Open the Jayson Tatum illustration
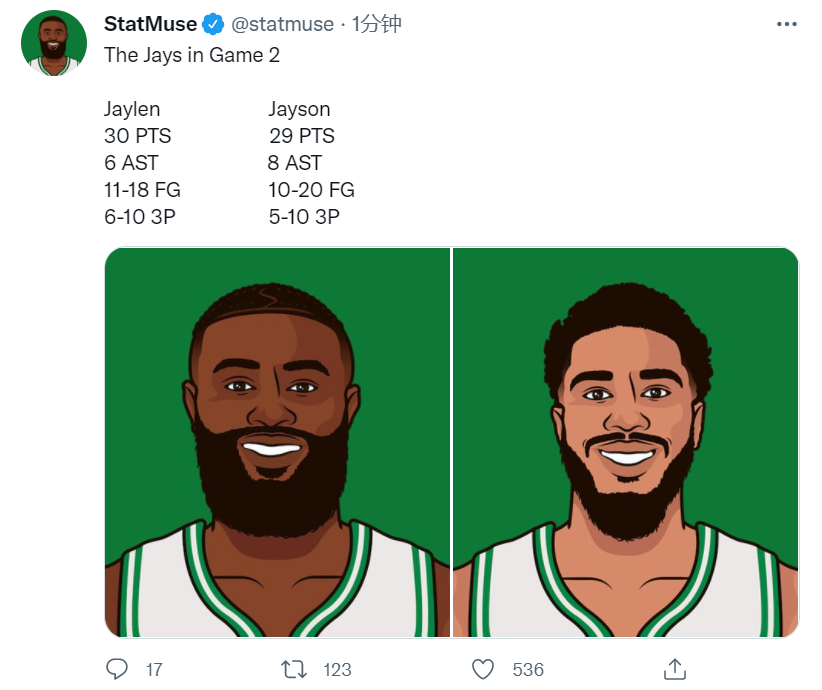The width and height of the screenshot is (822, 690). (x=625, y=443)
